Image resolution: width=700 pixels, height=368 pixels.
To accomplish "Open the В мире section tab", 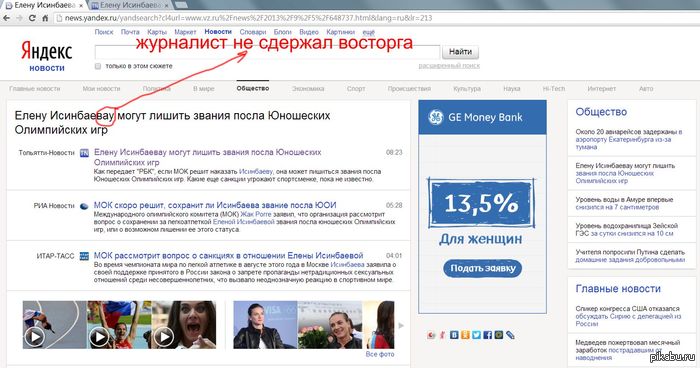I will click(x=204, y=89).
